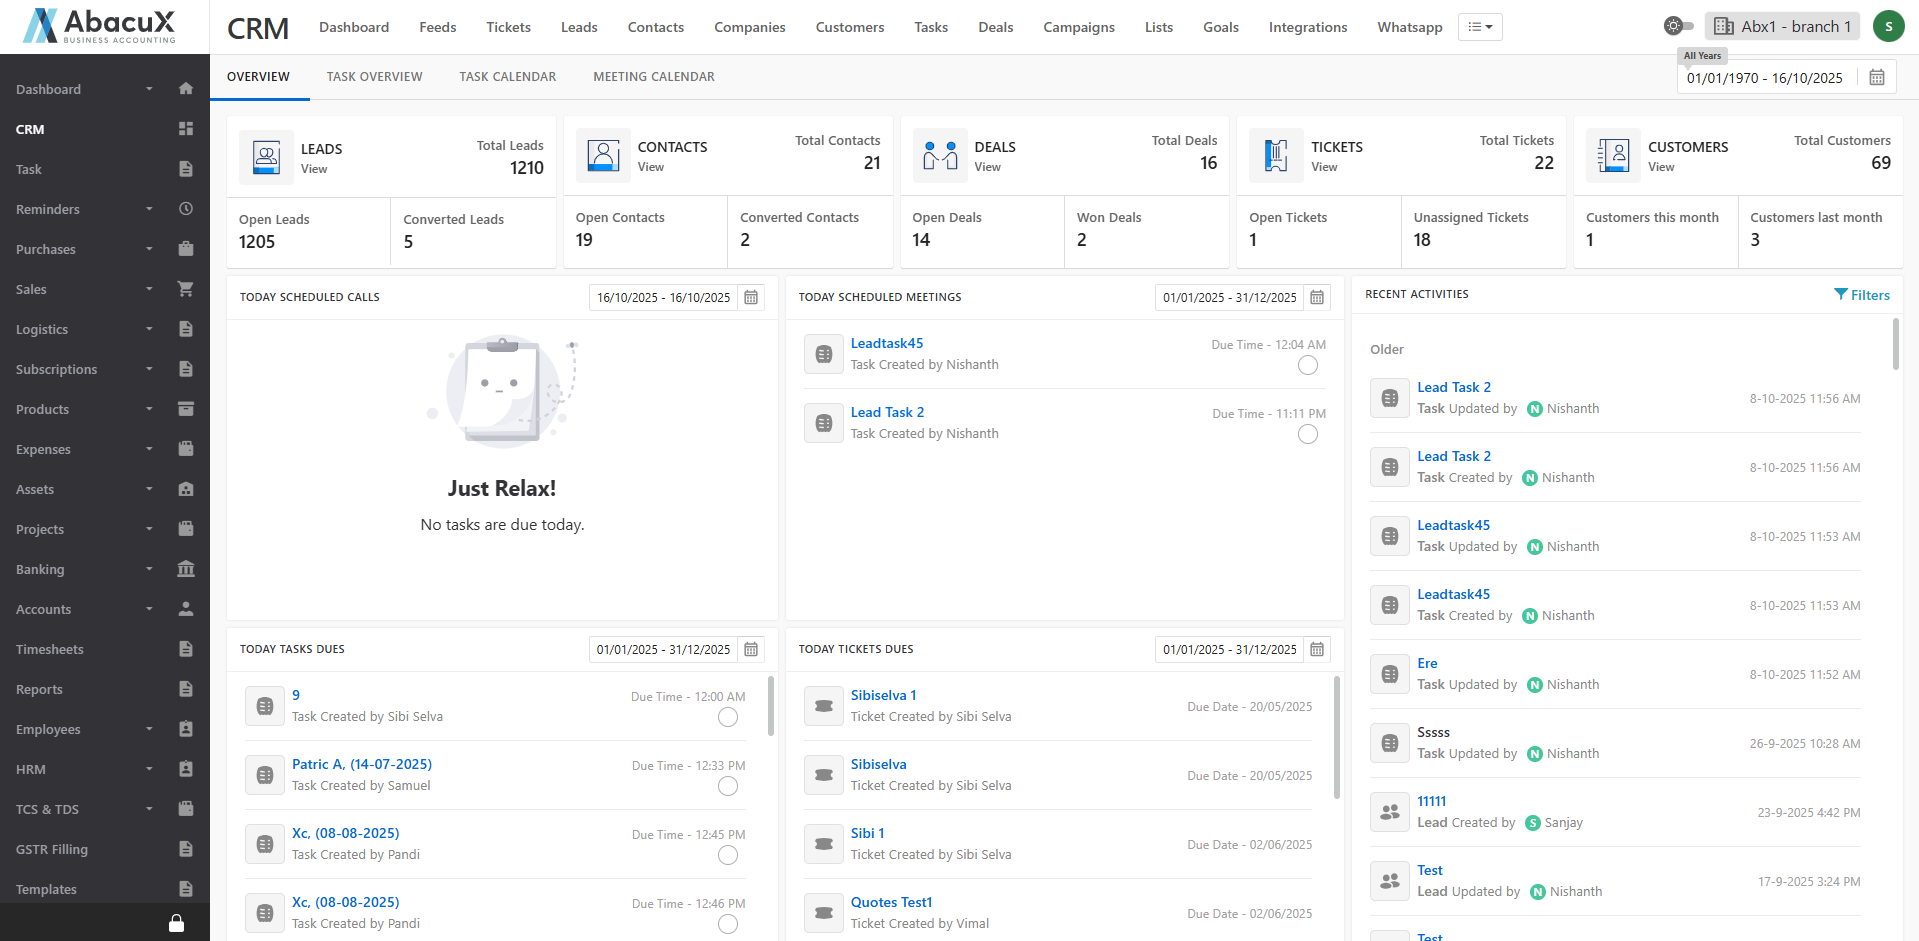The height and width of the screenshot is (941, 1919).
Task: Click the green user avatar icon
Action: [1888, 27]
